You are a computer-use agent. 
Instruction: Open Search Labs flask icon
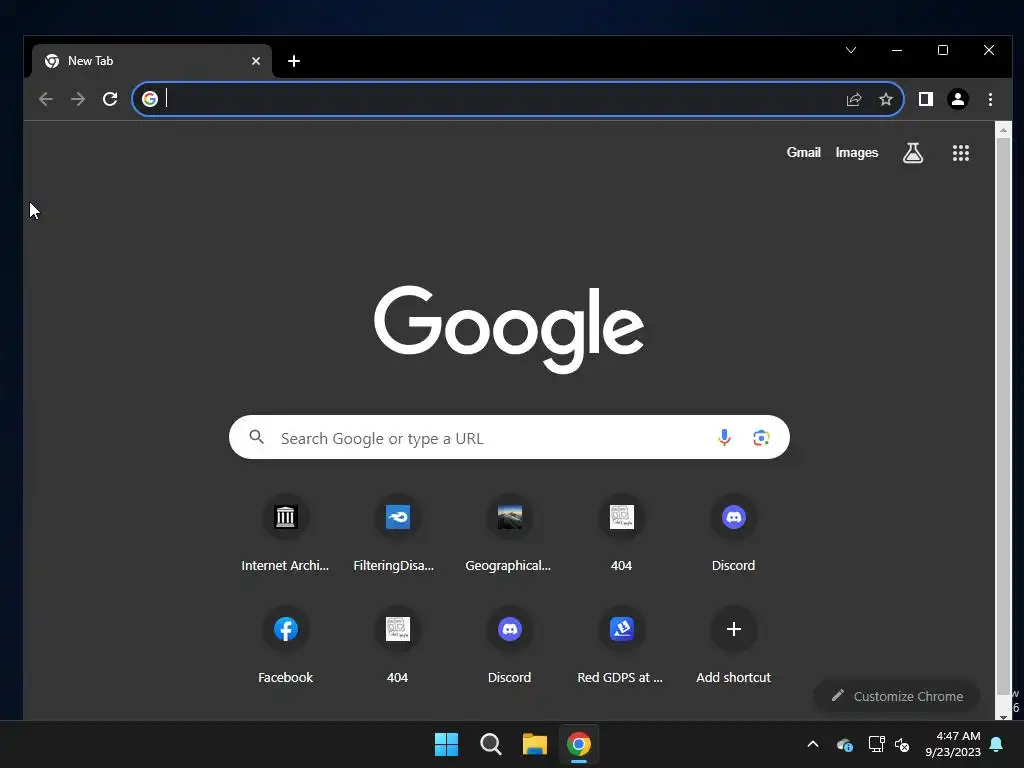(x=912, y=153)
